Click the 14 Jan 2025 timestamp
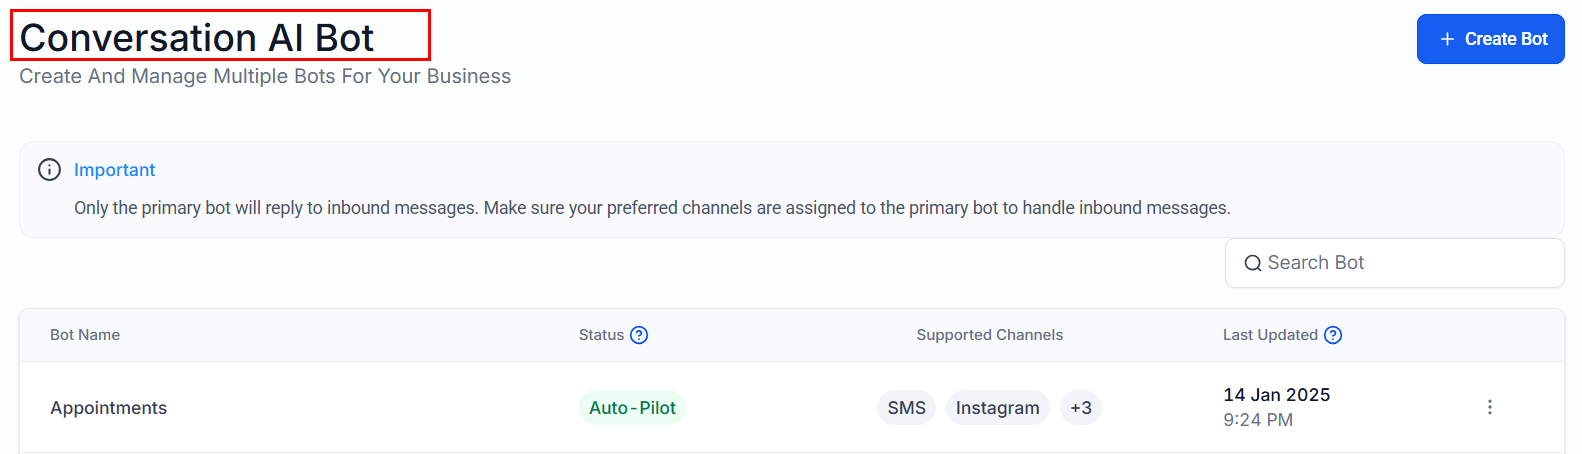Viewport: 1582px width, 454px height. 1276,395
